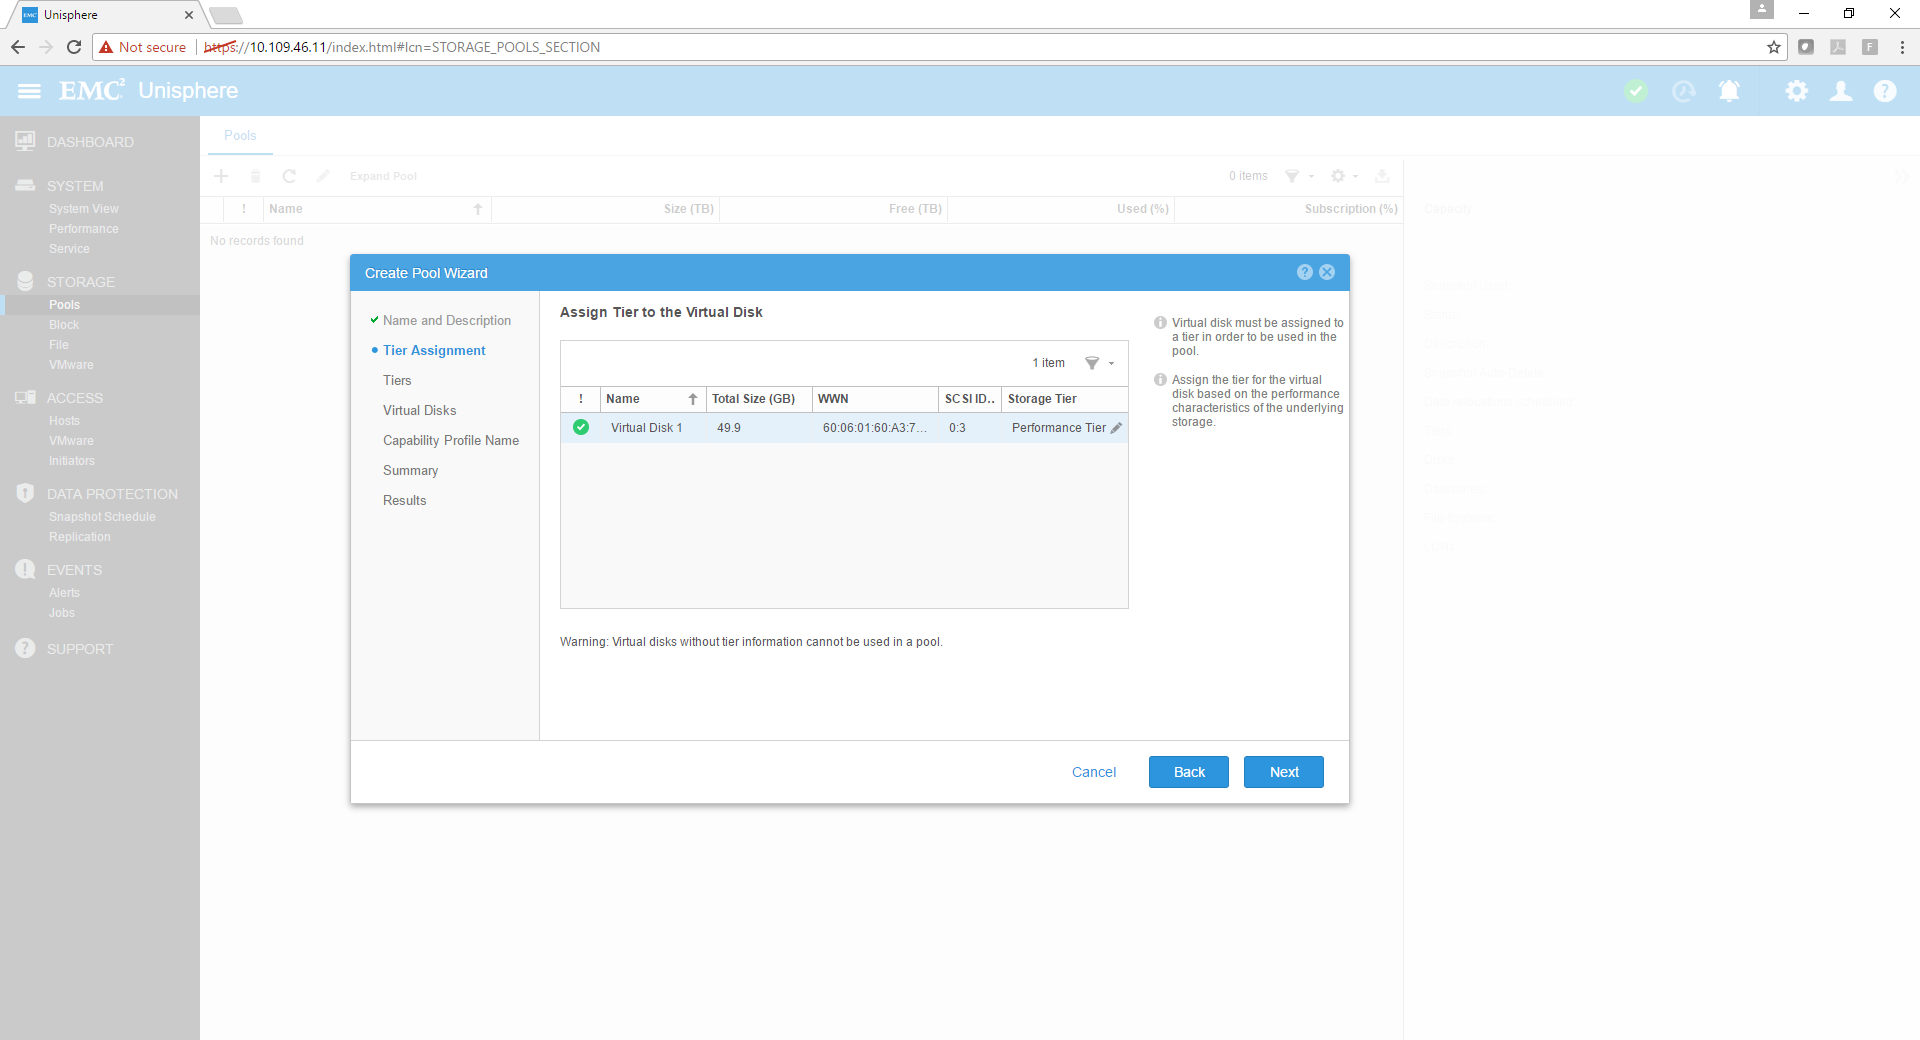The image size is (1920, 1040).
Task: Select the Tier Assignment wizard step
Action: point(434,351)
